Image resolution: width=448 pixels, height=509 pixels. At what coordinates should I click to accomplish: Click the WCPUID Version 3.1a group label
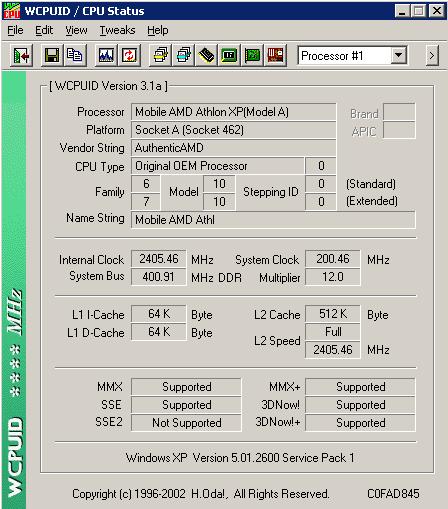[x=108, y=86]
